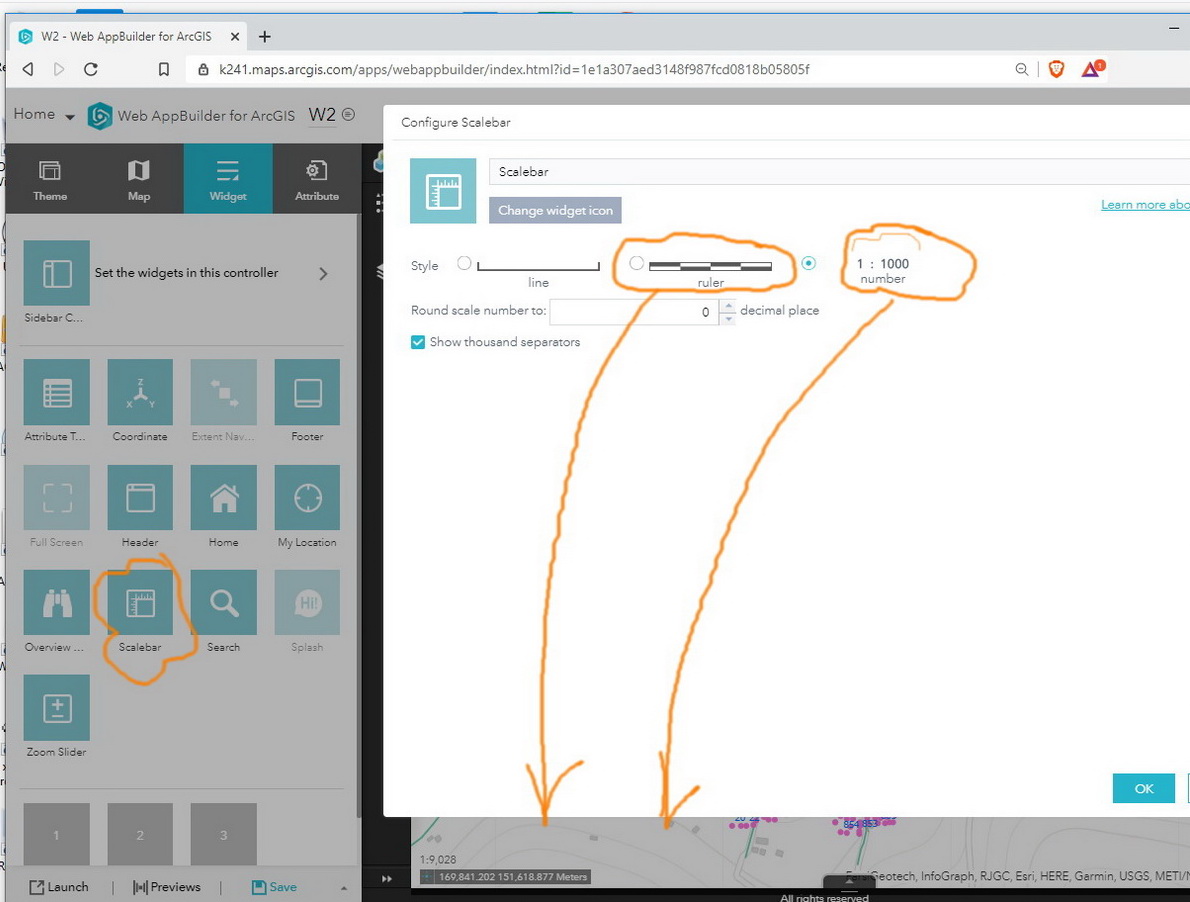Click the Search widget magnifier tile
This screenshot has height=902, width=1190.
pos(223,602)
